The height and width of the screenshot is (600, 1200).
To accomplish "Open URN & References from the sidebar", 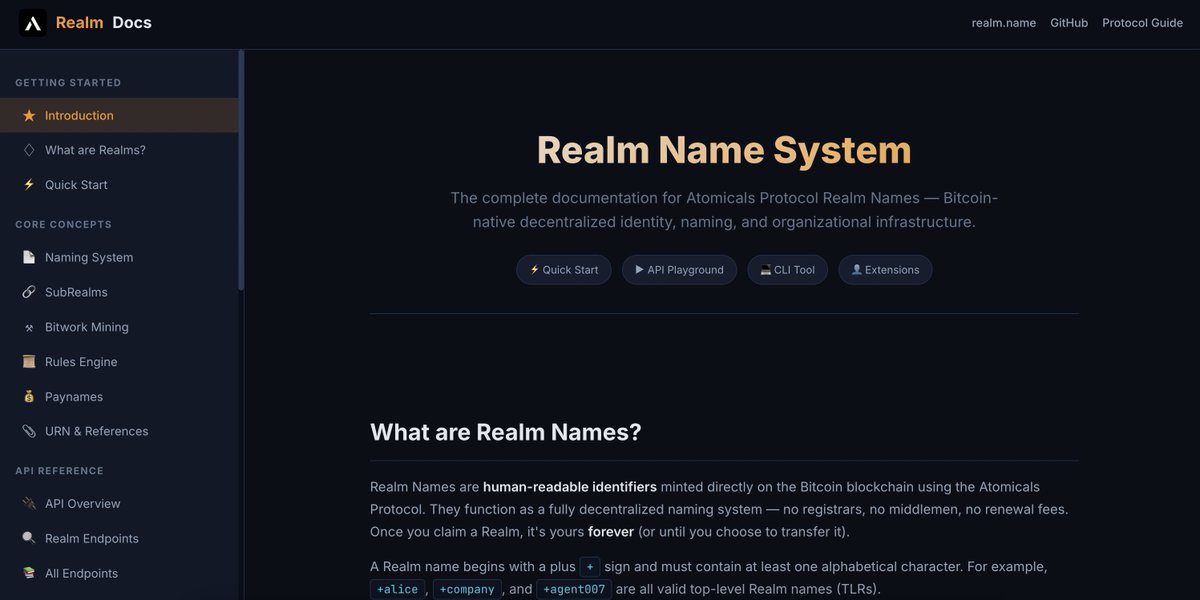I will pyautogui.click(x=96, y=431).
